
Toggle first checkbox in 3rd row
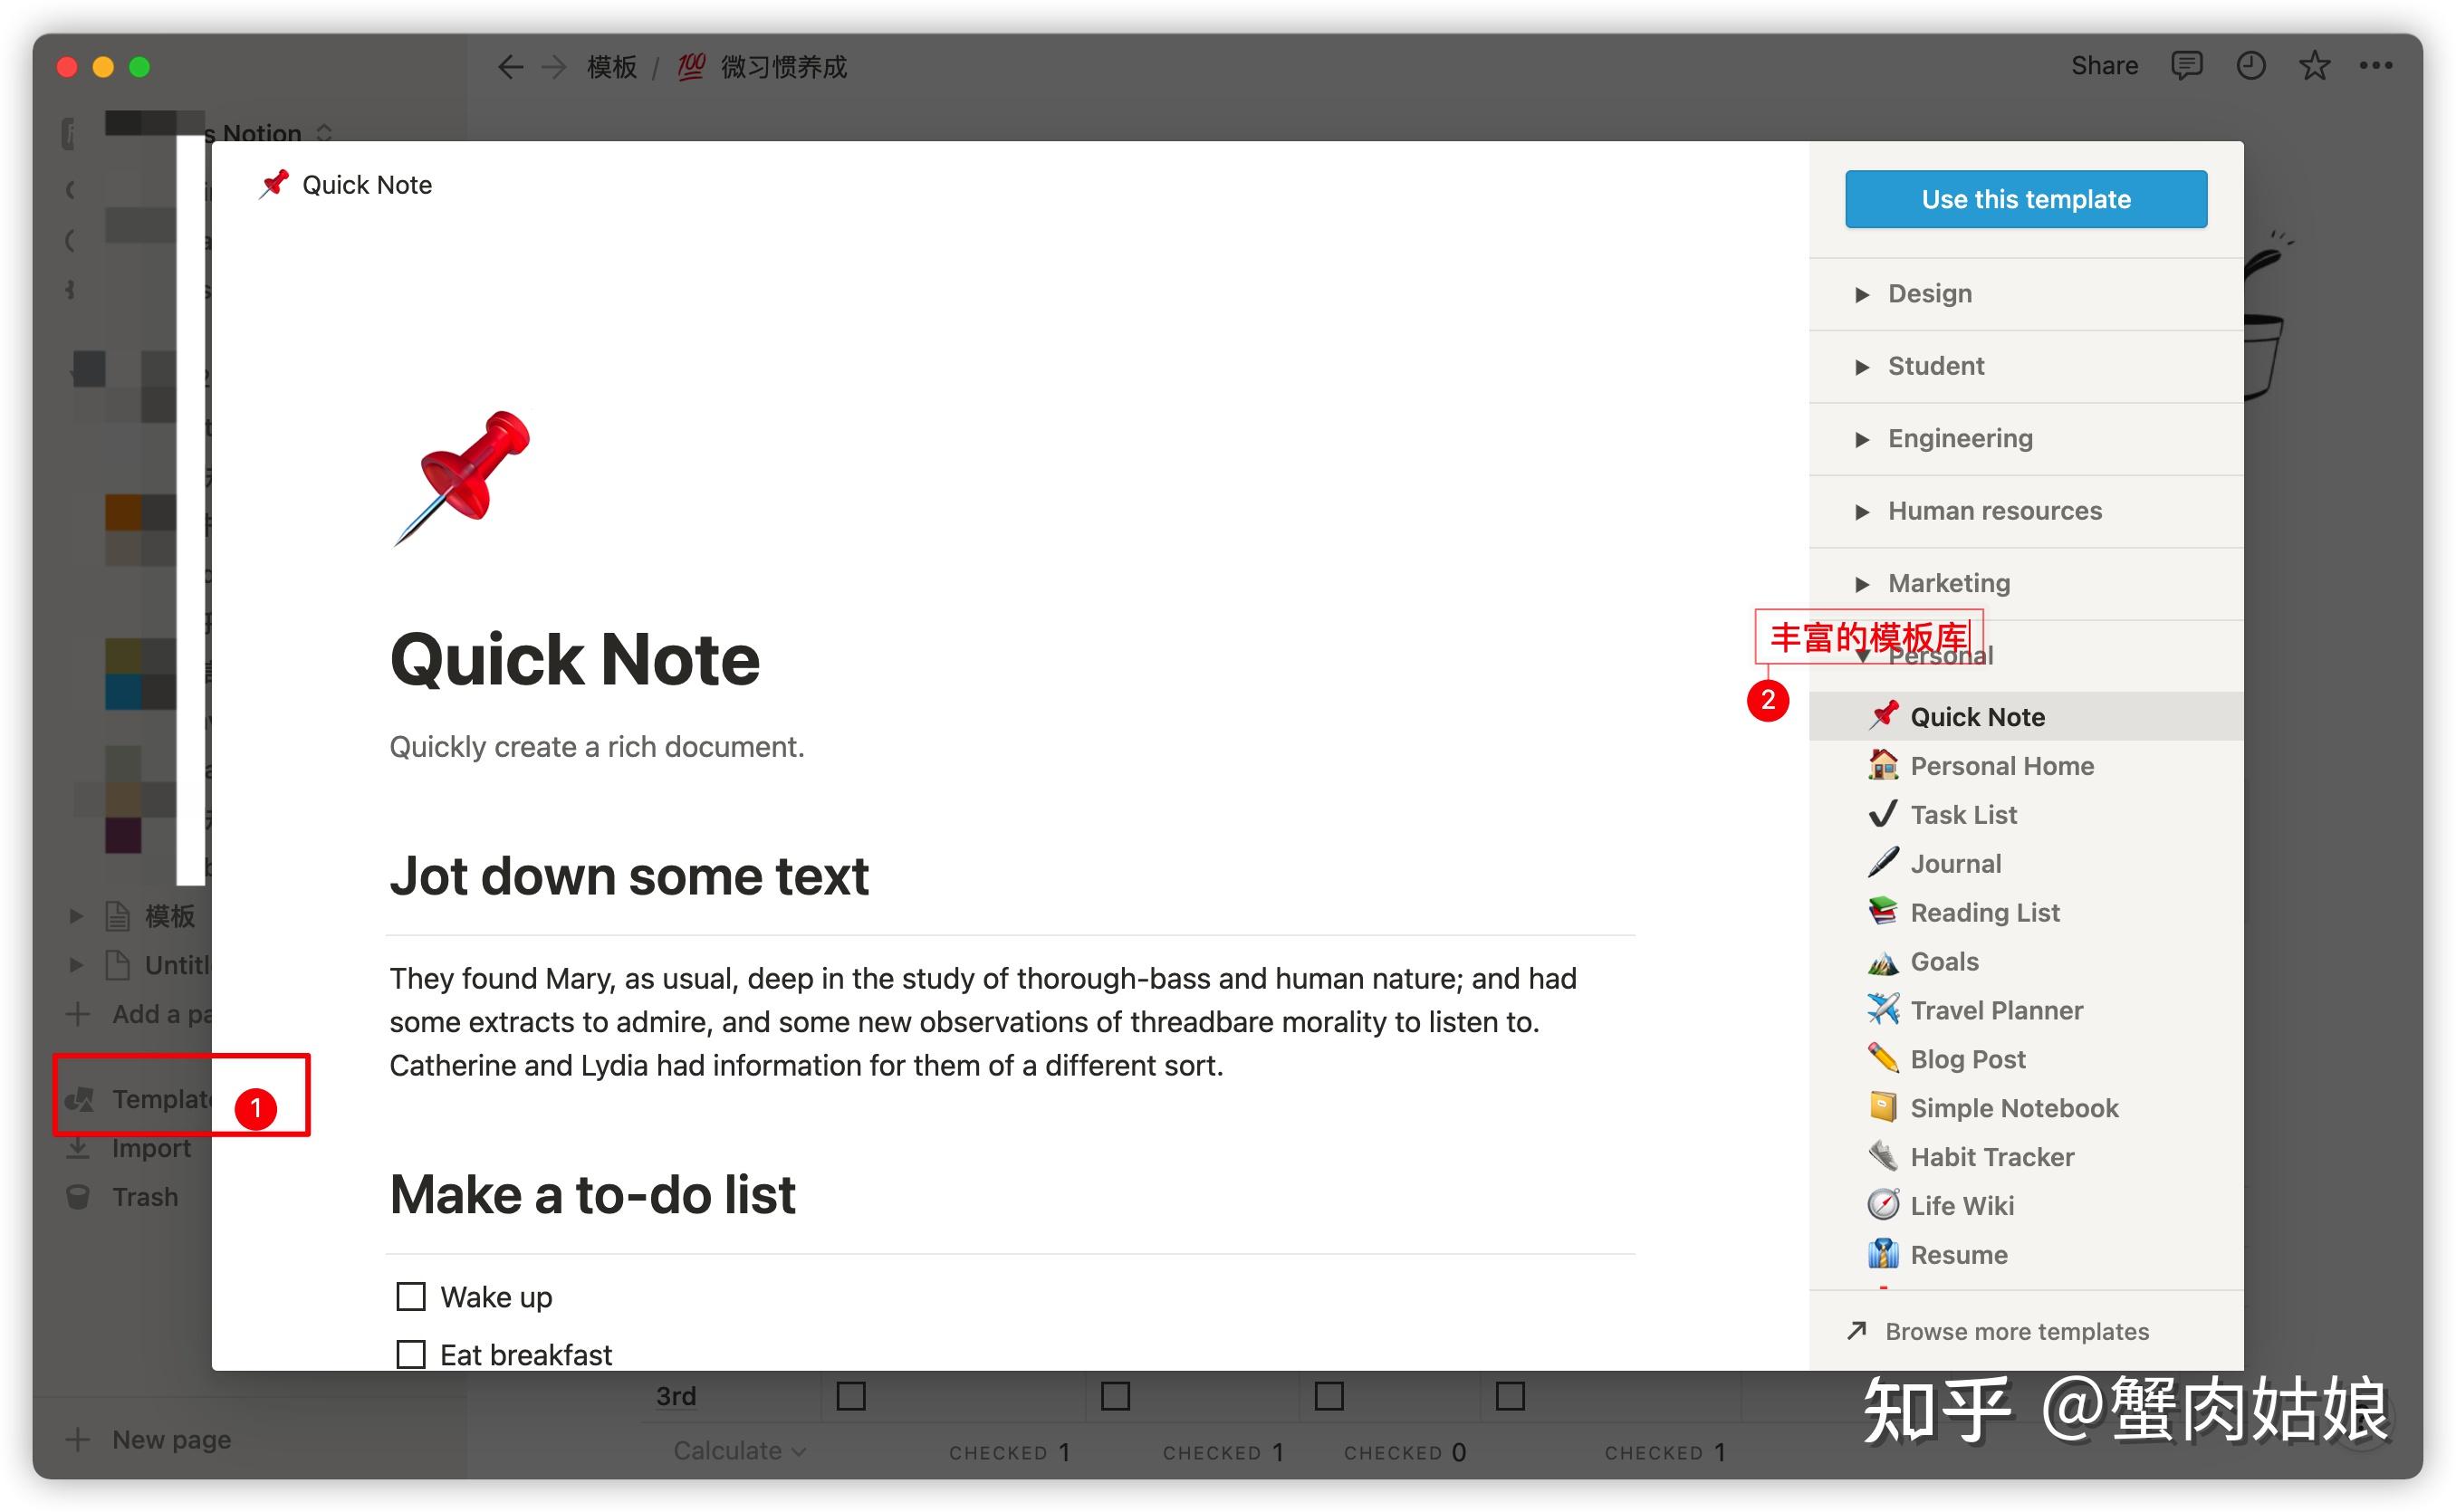click(x=851, y=1396)
